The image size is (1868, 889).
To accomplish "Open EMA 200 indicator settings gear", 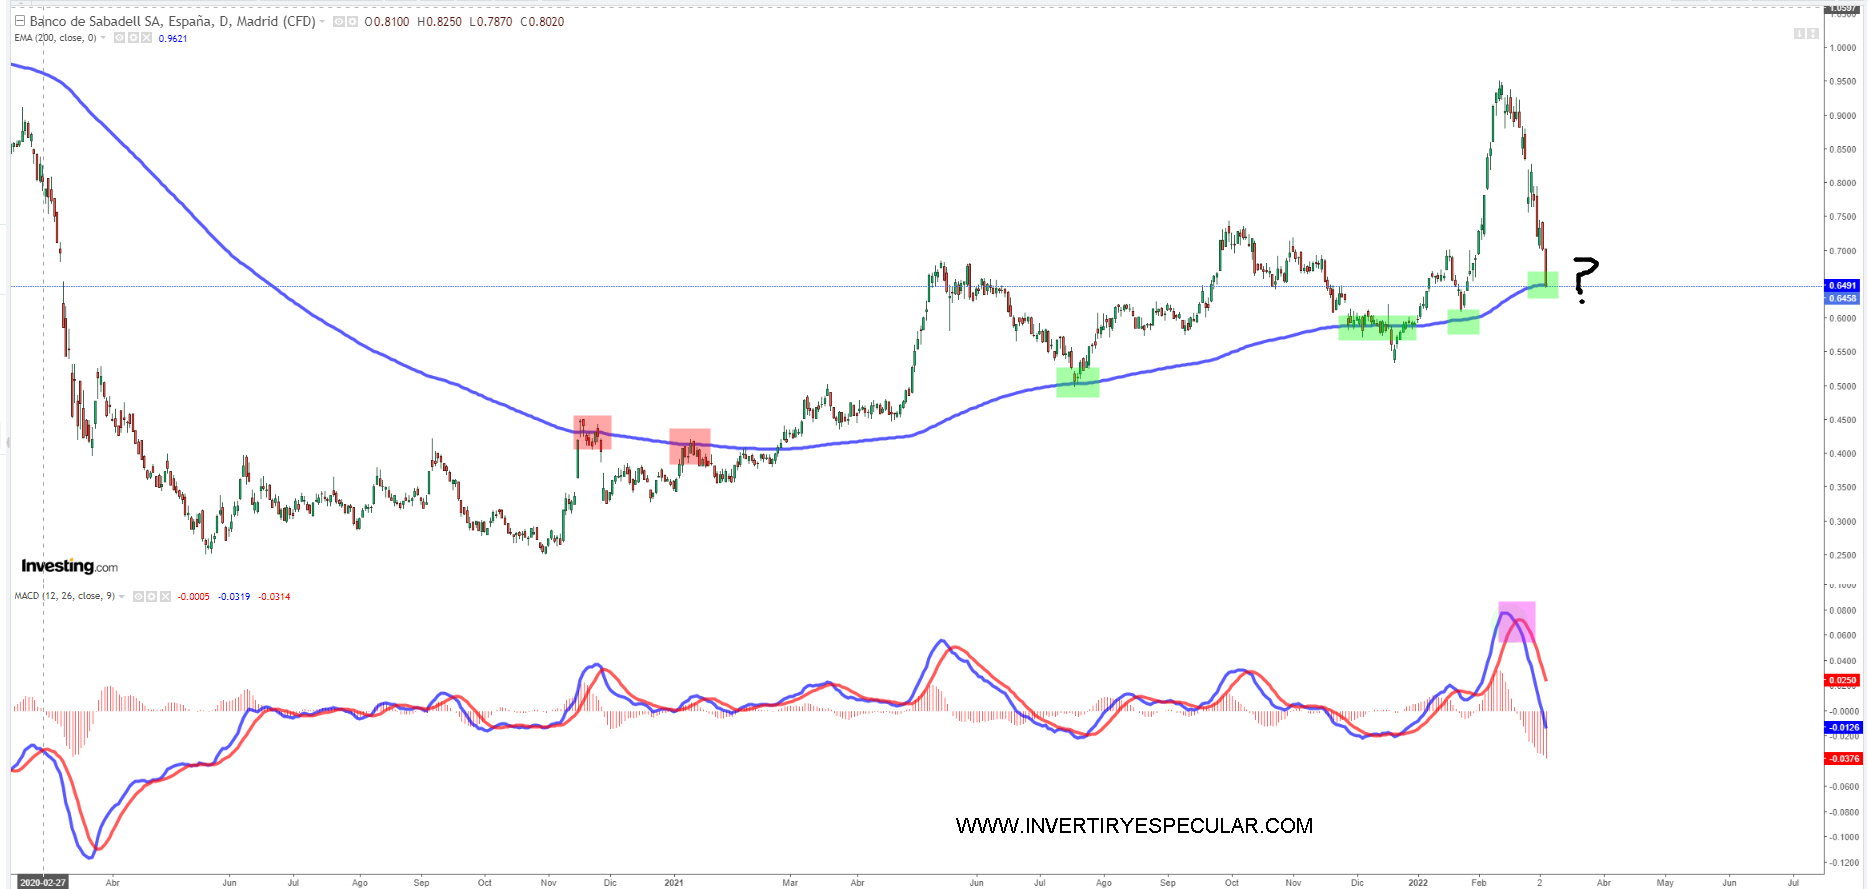I will click(x=133, y=38).
